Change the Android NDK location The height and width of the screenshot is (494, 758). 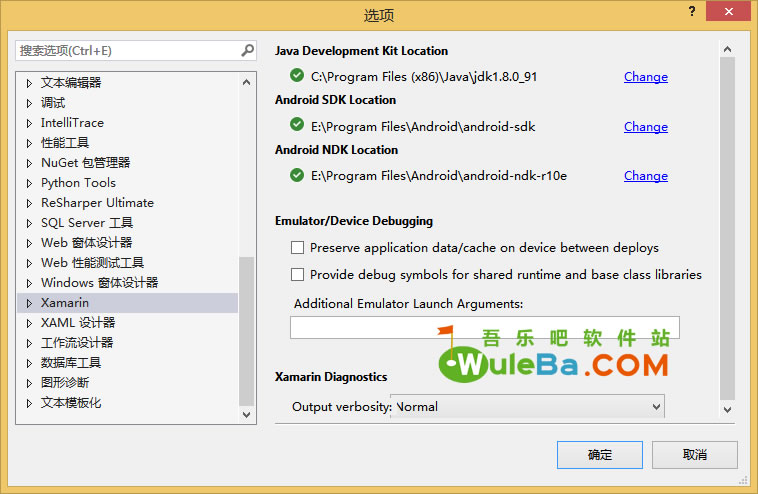[646, 176]
